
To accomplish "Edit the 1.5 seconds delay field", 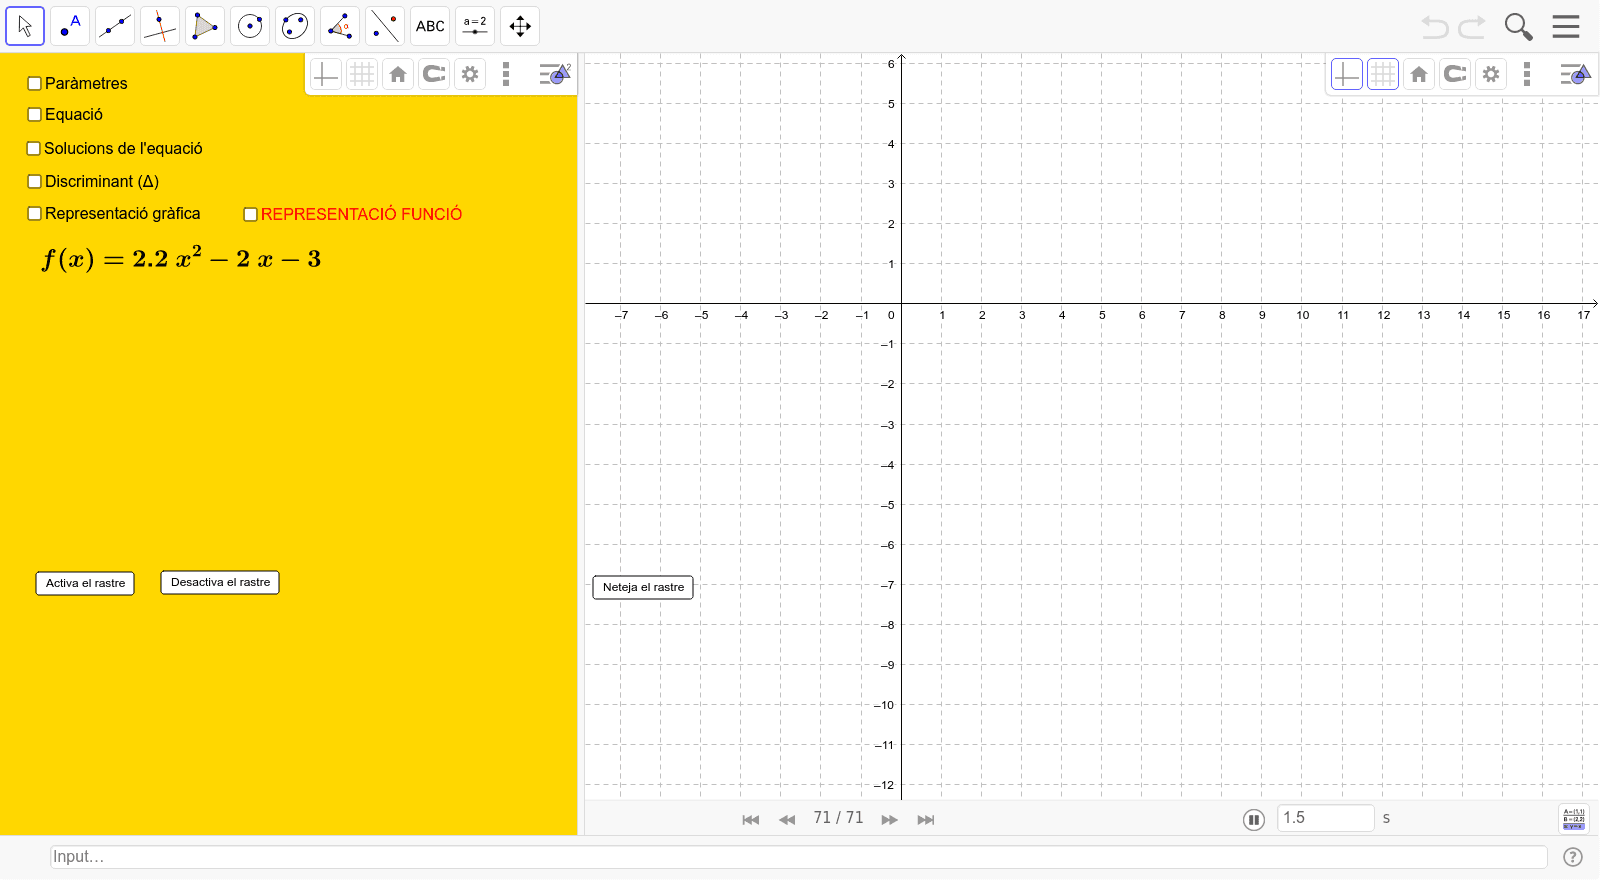I will (1326, 818).
